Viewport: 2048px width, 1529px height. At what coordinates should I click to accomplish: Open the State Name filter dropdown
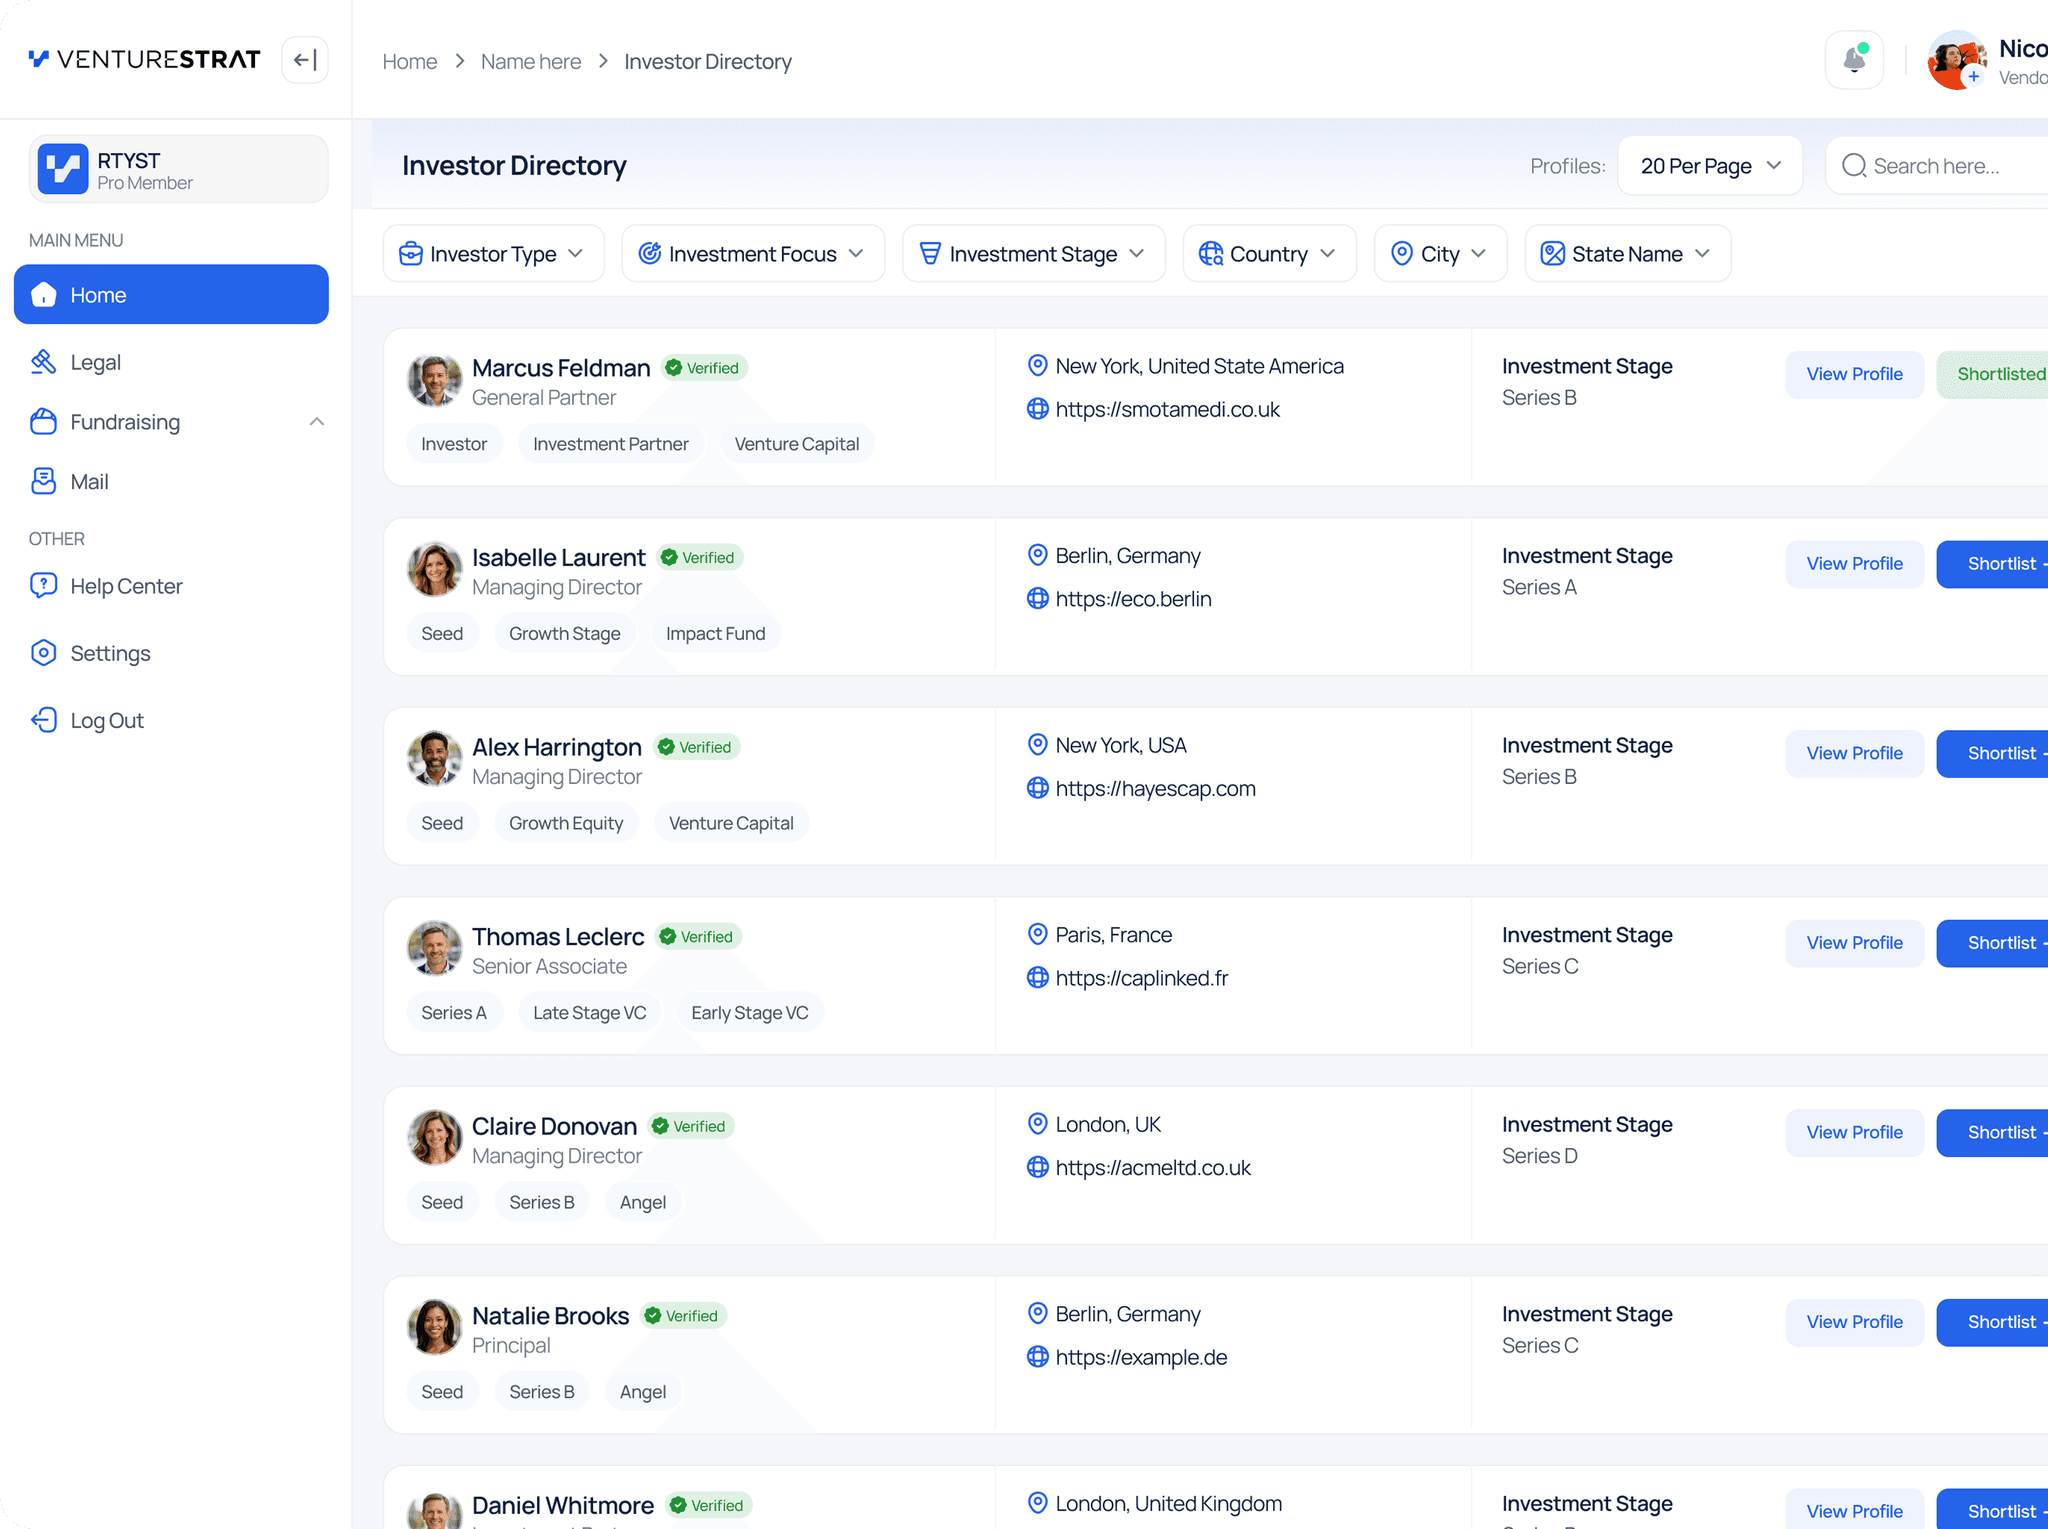click(1628, 254)
